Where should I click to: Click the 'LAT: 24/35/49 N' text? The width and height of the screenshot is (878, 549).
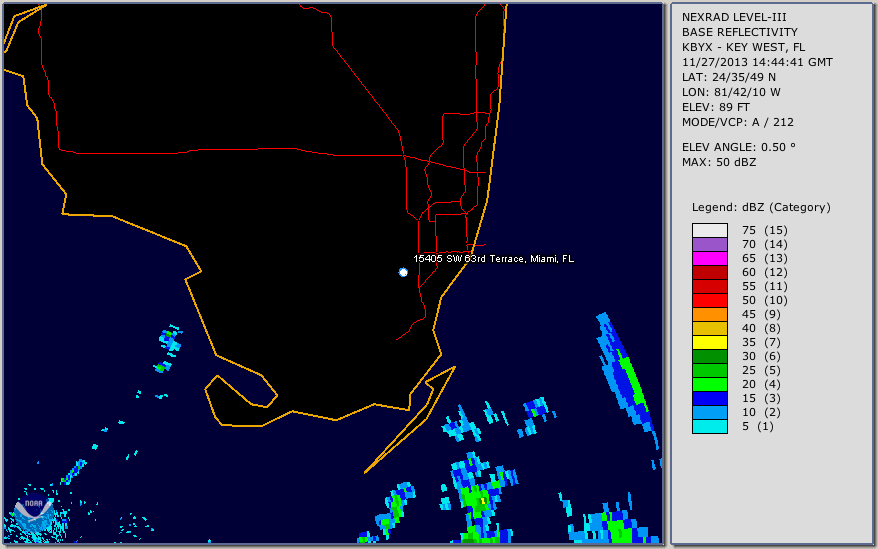[728, 77]
